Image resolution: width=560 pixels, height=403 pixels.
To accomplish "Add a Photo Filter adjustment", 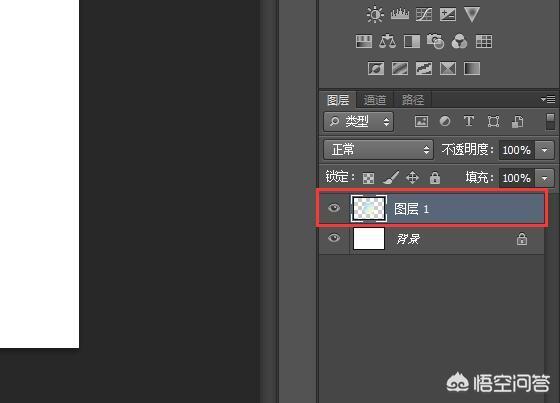I will [435, 41].
